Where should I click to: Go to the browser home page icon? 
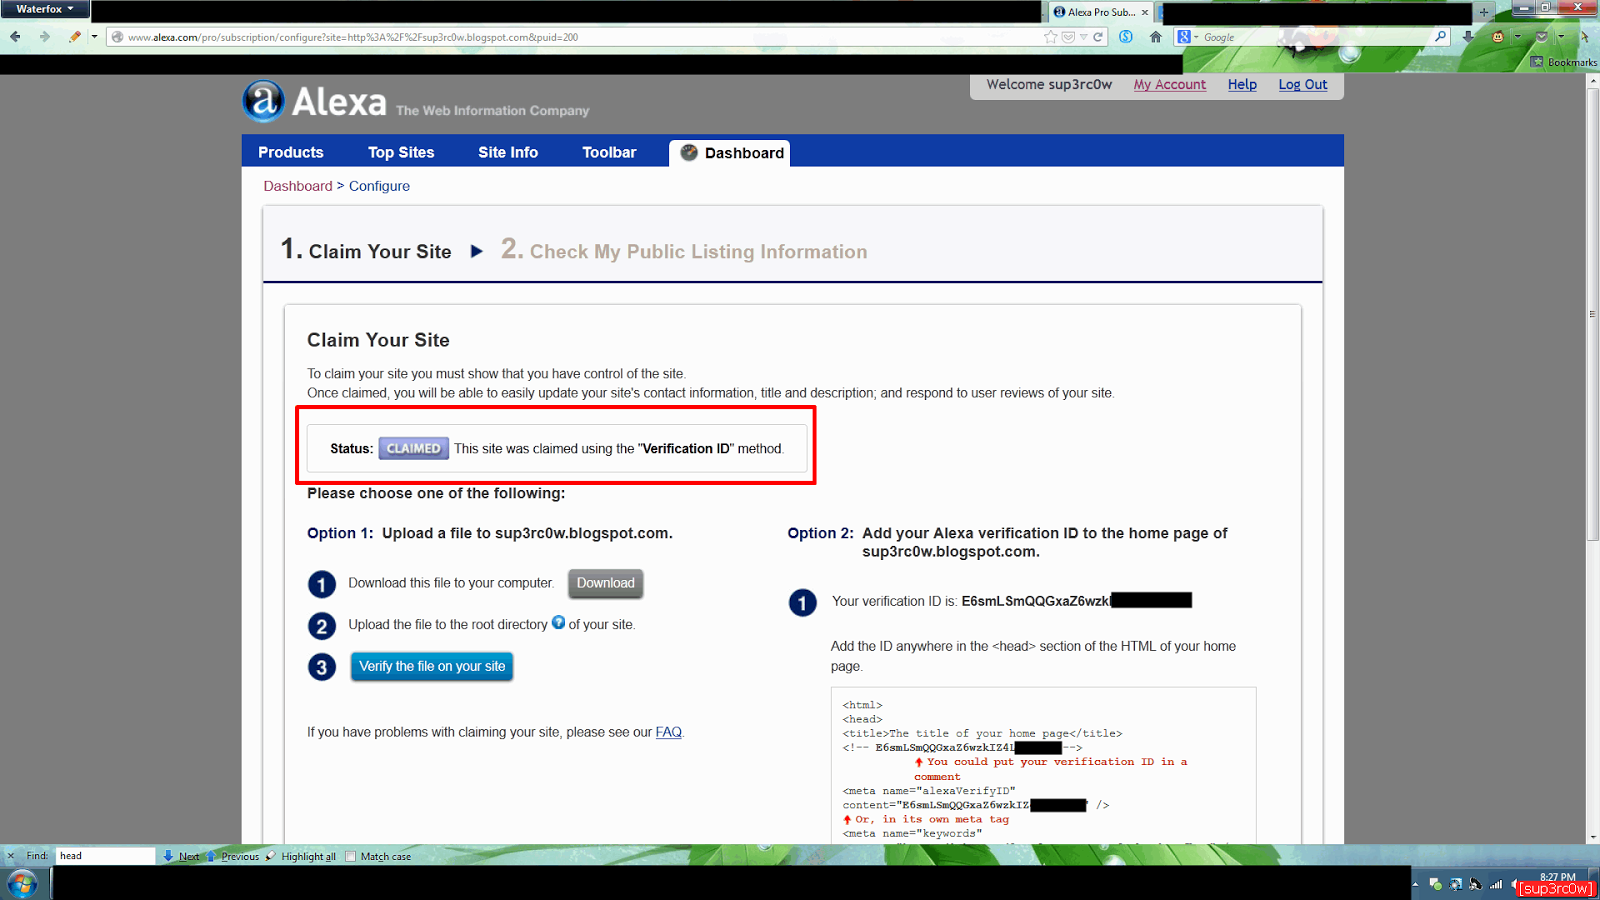point(1156,37)
